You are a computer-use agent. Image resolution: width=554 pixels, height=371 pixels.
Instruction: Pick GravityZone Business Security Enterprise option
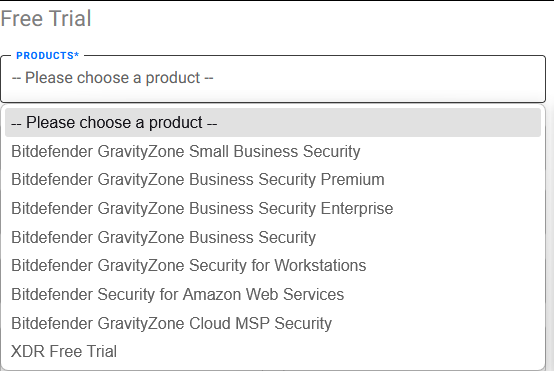tap(273, 208)
